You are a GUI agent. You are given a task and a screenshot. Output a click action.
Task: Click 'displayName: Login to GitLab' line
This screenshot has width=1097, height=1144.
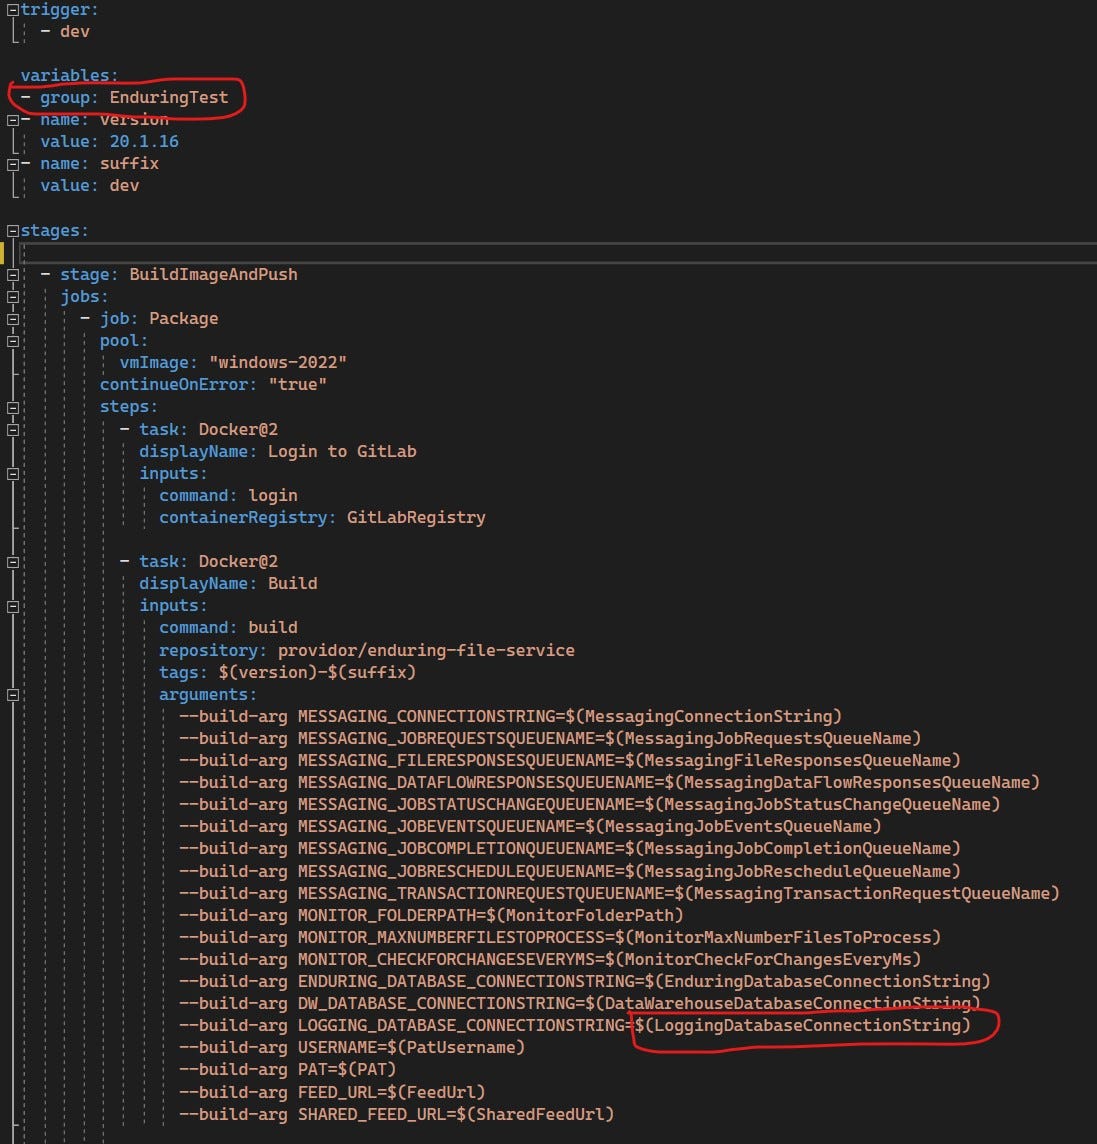click(278, 452)
